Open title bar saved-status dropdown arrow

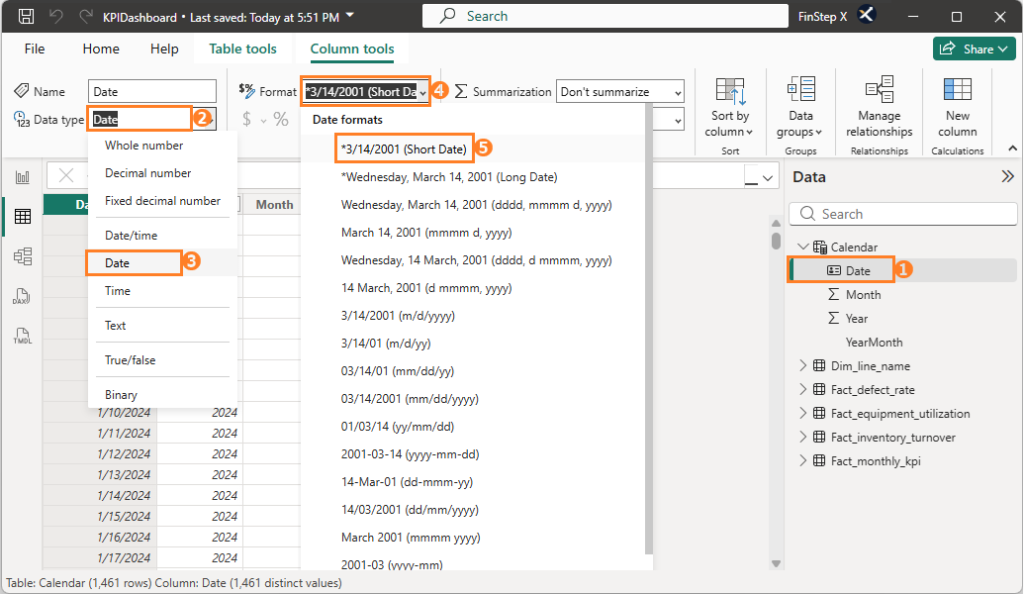coord(350,16)
